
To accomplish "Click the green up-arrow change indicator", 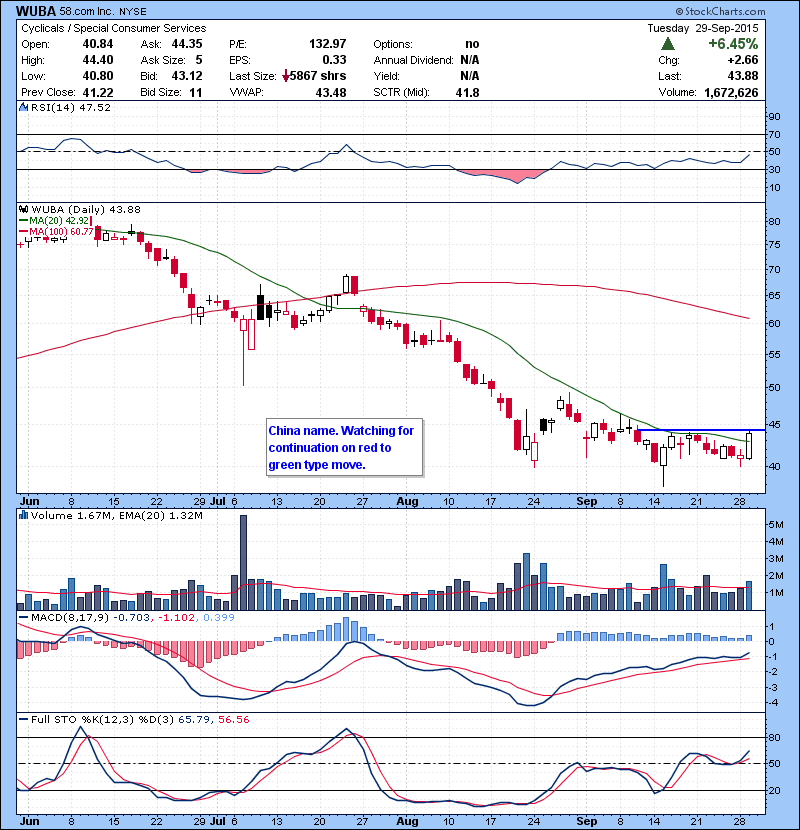I will 668,43.
